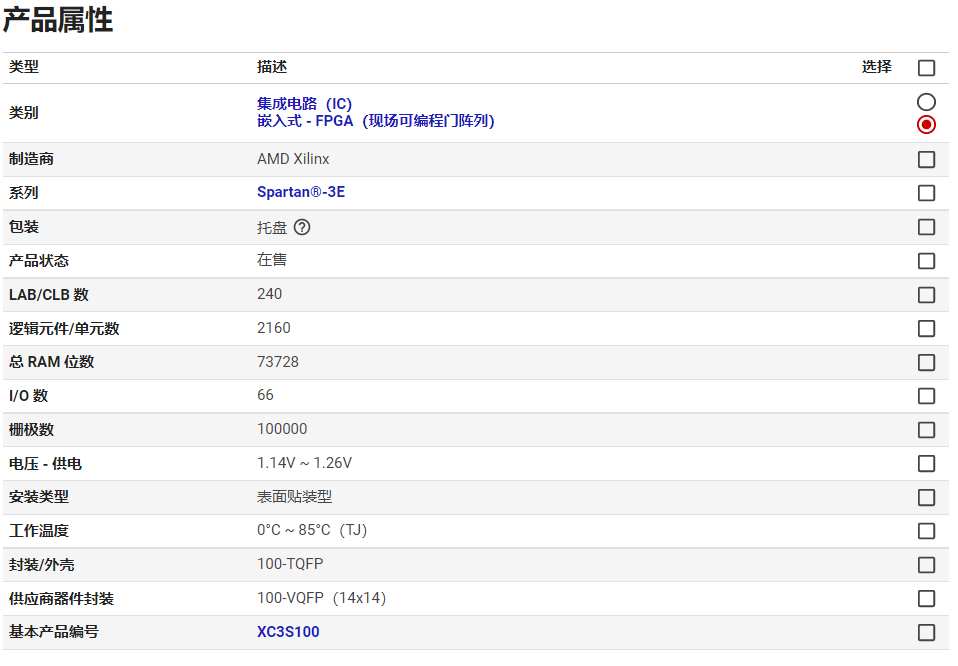Viewport: 958px width, 666px height.
Task: Check the I/O 数 66 checkbox
Action: pyautogui.click(x=926, y=396)
